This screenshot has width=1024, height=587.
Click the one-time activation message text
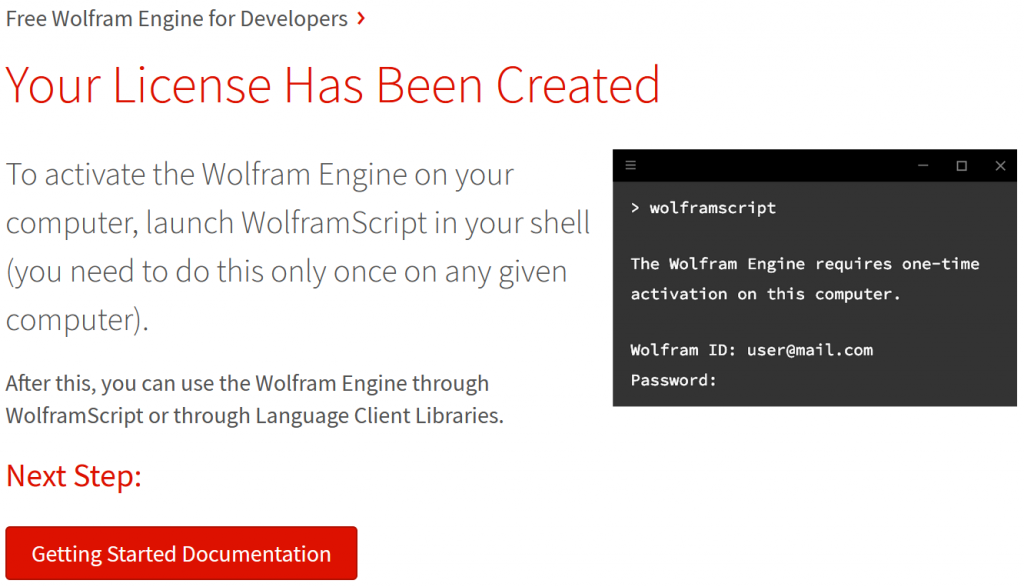790,278
